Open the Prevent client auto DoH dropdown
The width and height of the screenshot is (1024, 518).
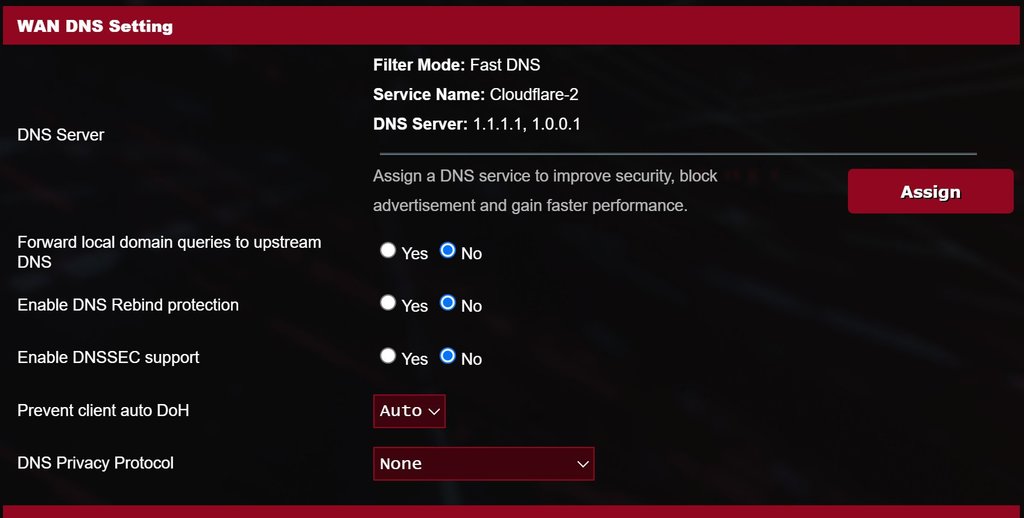(x=409, y=411)
